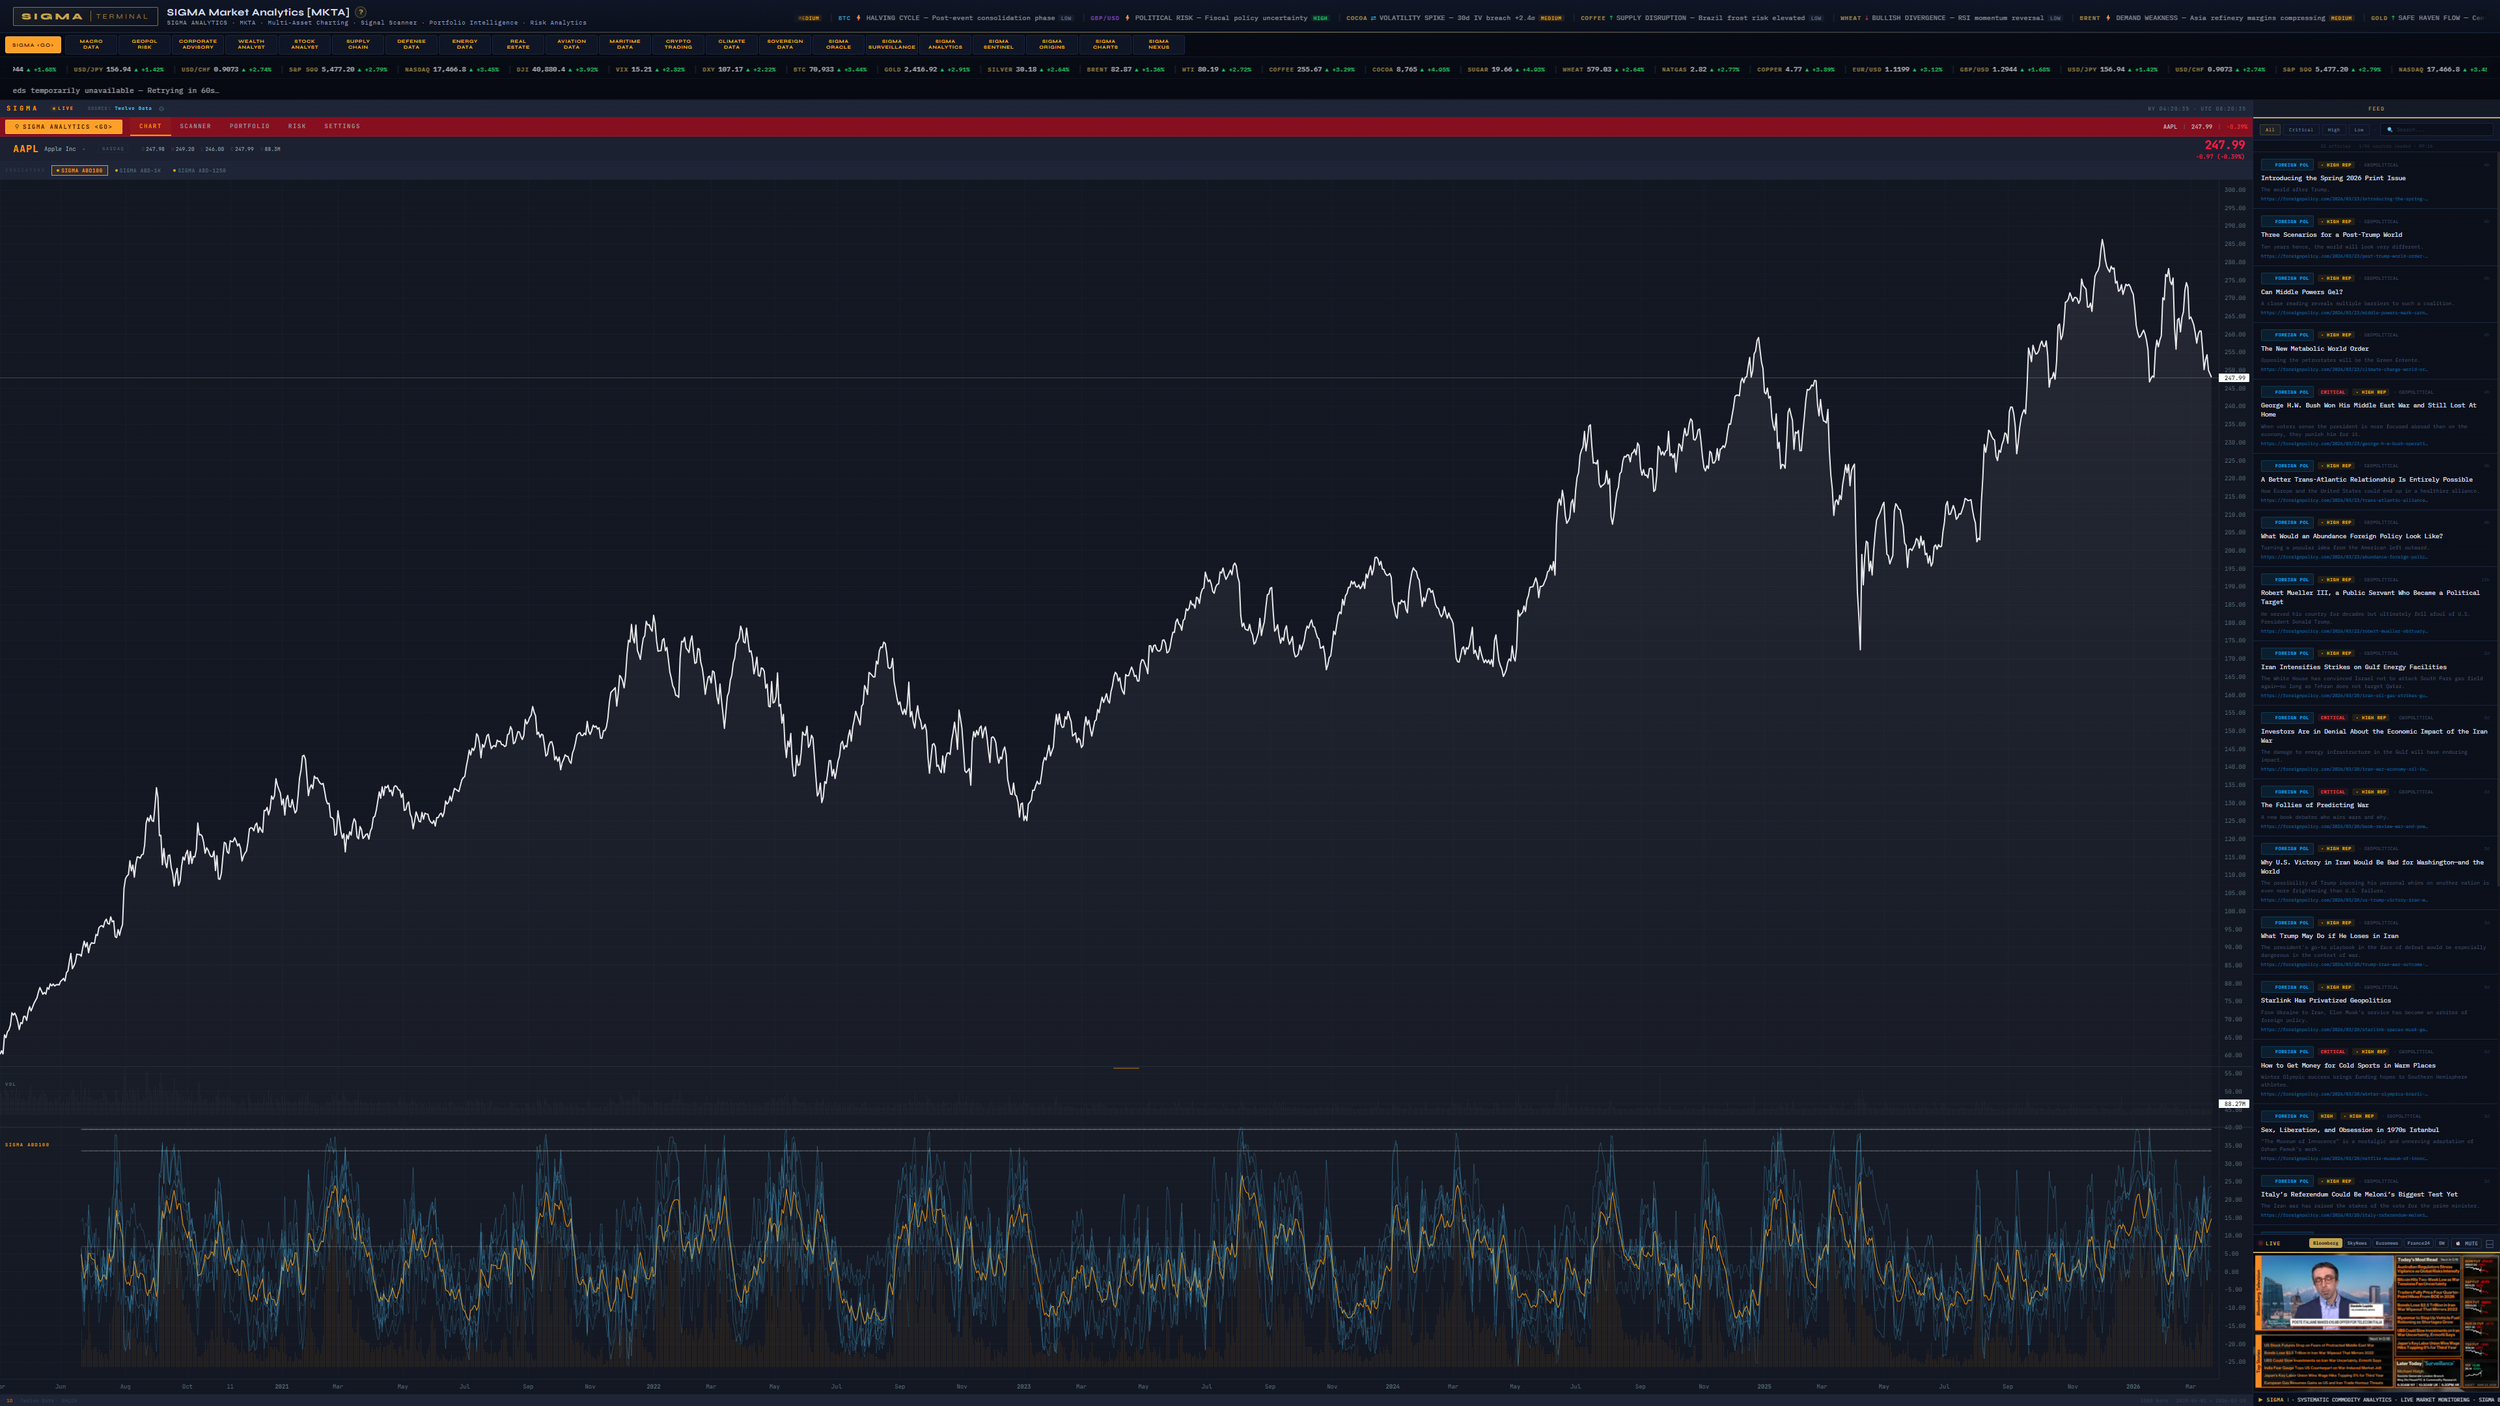Viewport: 2500px width, 1406px height.
Task: Mute the live TV audio
Action: tap(2468, 1243)
